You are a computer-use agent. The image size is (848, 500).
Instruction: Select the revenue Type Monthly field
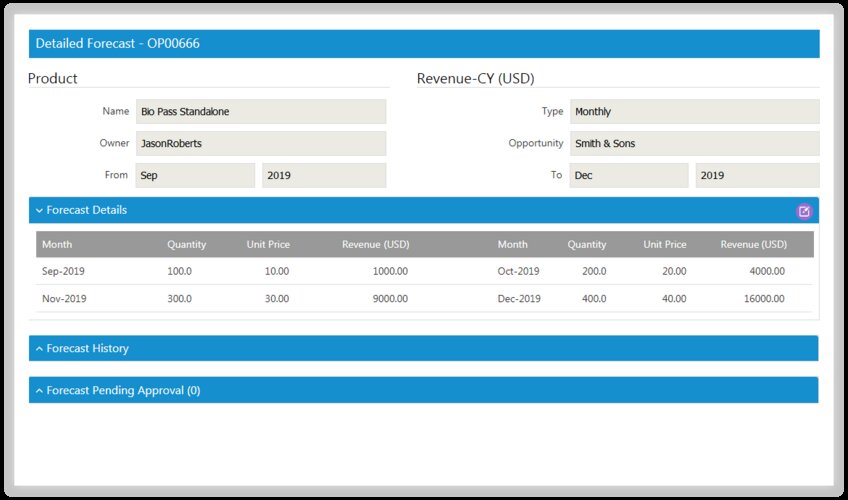point(694,112)
